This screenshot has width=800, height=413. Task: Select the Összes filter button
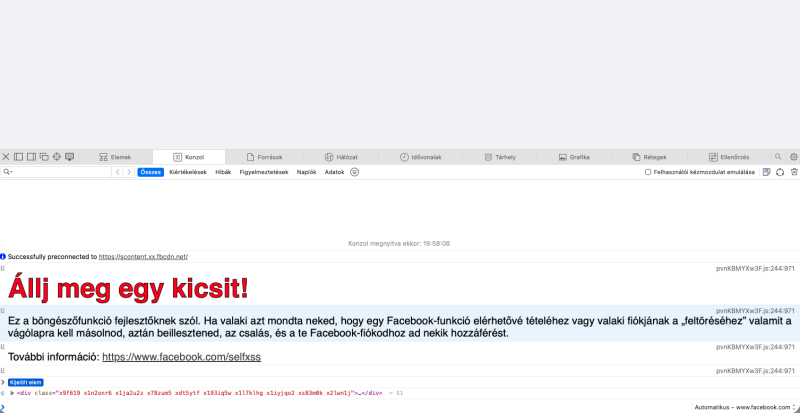click(151, 172)
